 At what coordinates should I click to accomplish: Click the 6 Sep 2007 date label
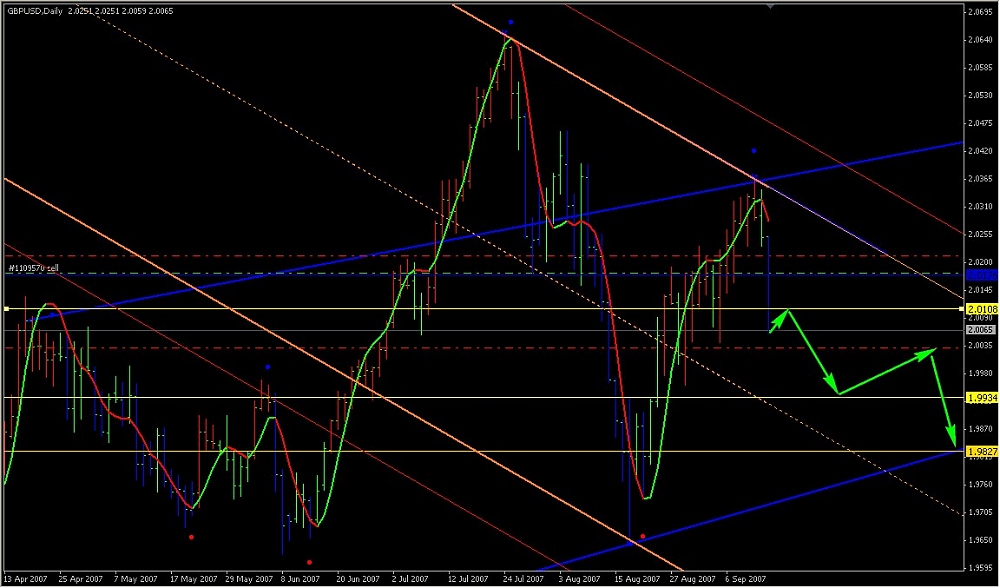[747, 578]
